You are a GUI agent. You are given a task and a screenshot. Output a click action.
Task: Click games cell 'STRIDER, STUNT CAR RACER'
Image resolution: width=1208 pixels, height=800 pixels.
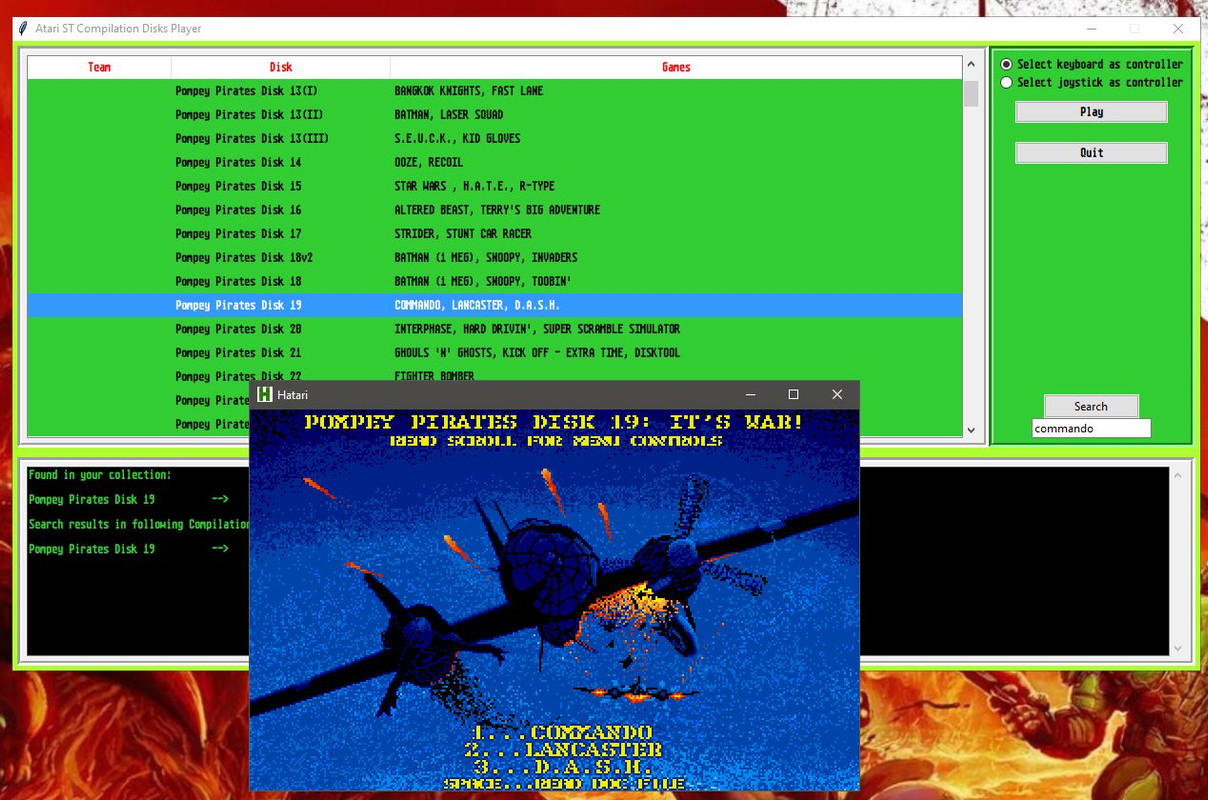pos(463,234)
